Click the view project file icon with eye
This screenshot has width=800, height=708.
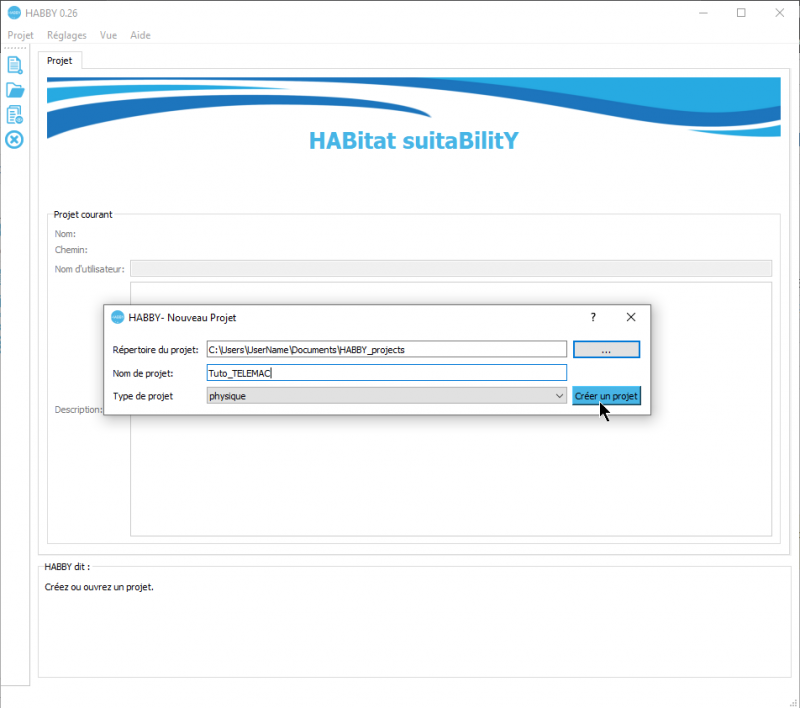click(x=14, y=115)
